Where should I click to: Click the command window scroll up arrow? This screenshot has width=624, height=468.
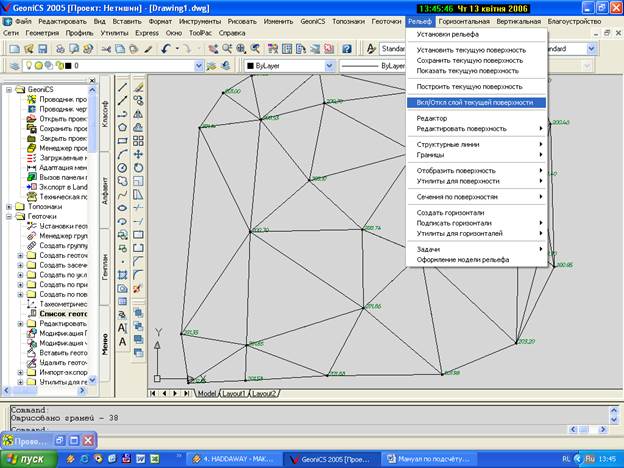click(x=614, y=410)
